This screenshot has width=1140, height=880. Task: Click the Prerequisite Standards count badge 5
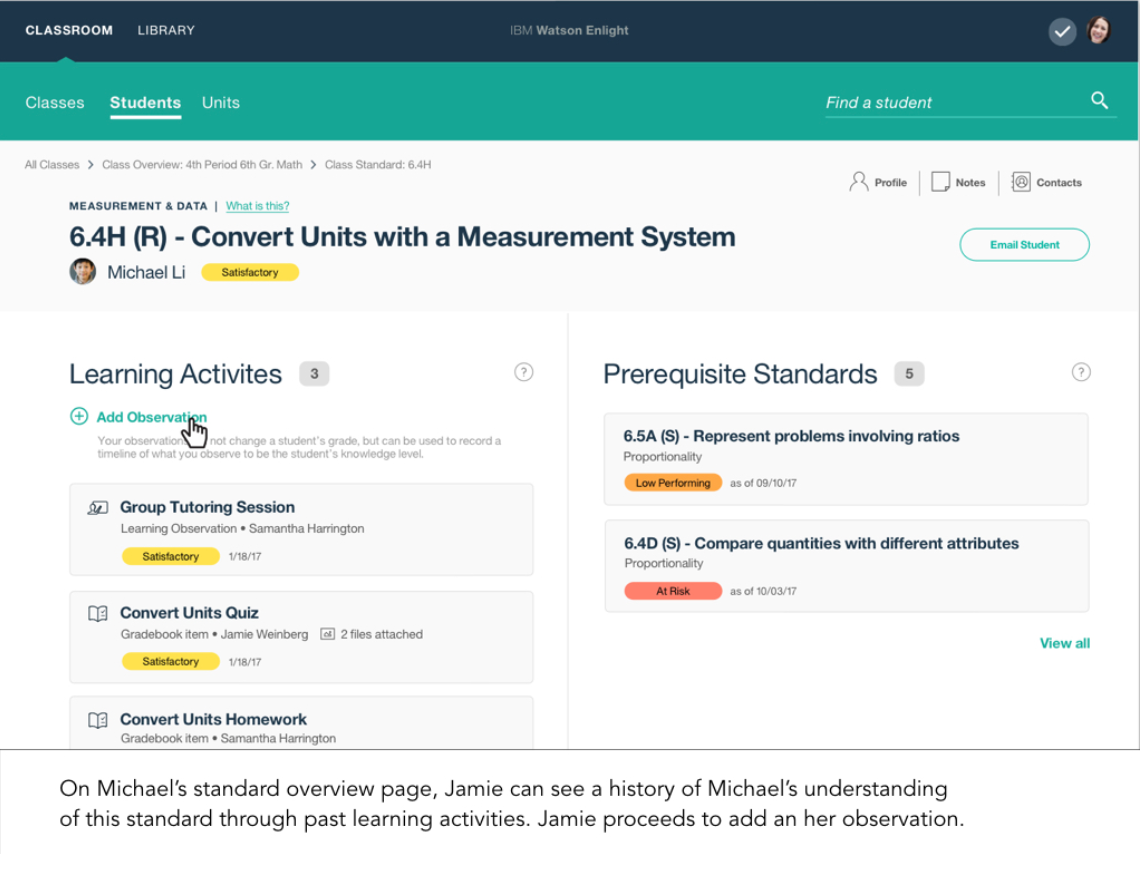[x=909, y=374]
